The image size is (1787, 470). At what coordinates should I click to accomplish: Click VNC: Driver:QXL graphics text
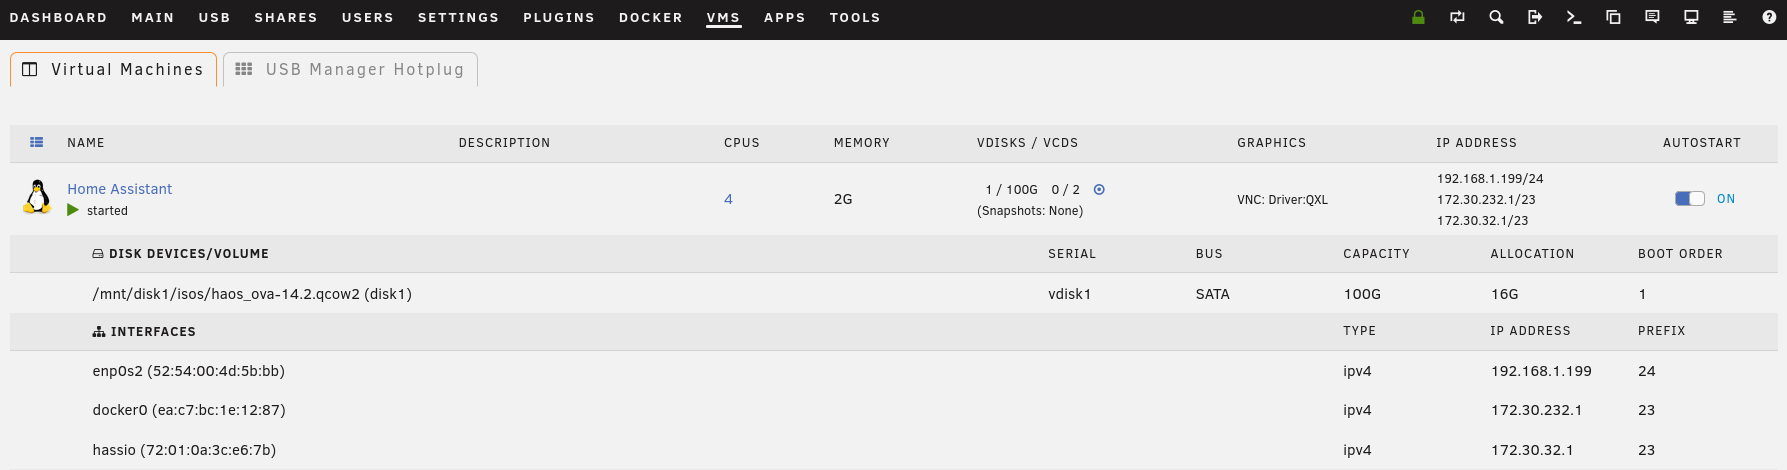point(1282,199)
